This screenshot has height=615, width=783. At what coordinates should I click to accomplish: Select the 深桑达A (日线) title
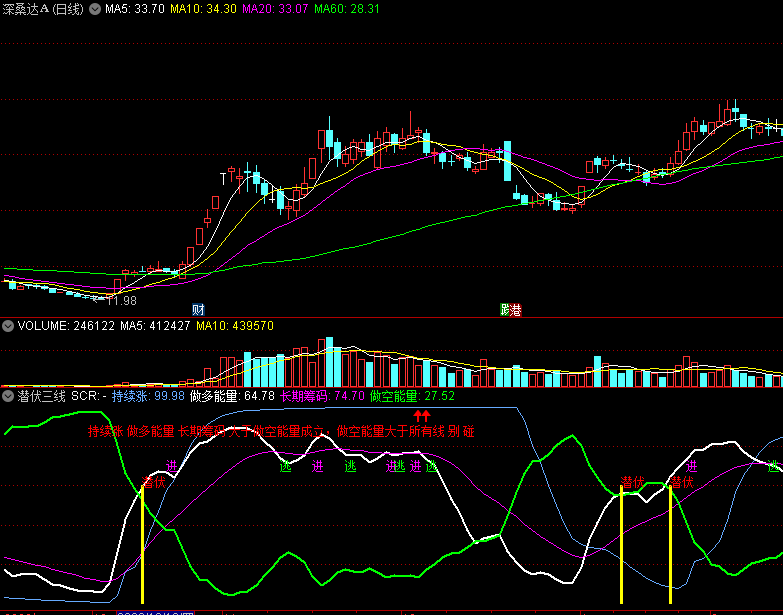tap(43, 9)
